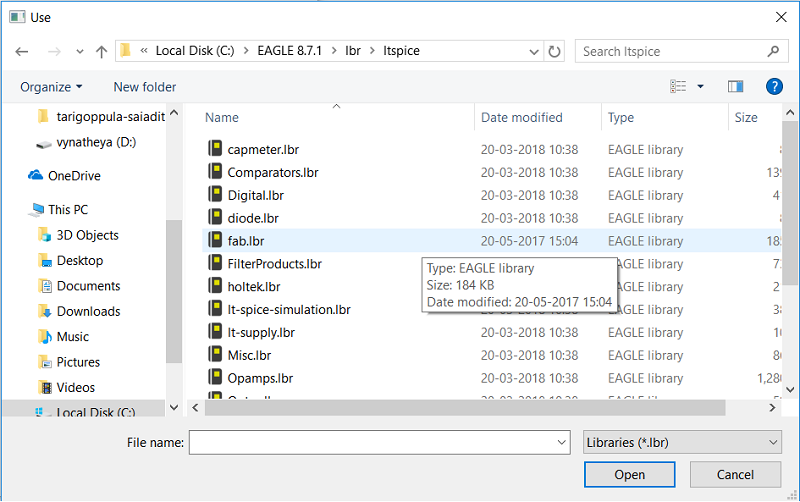The width and height of the screenshot is (800, 502).
Task: Expand the File name history dropdown
Action: point(561,442)
